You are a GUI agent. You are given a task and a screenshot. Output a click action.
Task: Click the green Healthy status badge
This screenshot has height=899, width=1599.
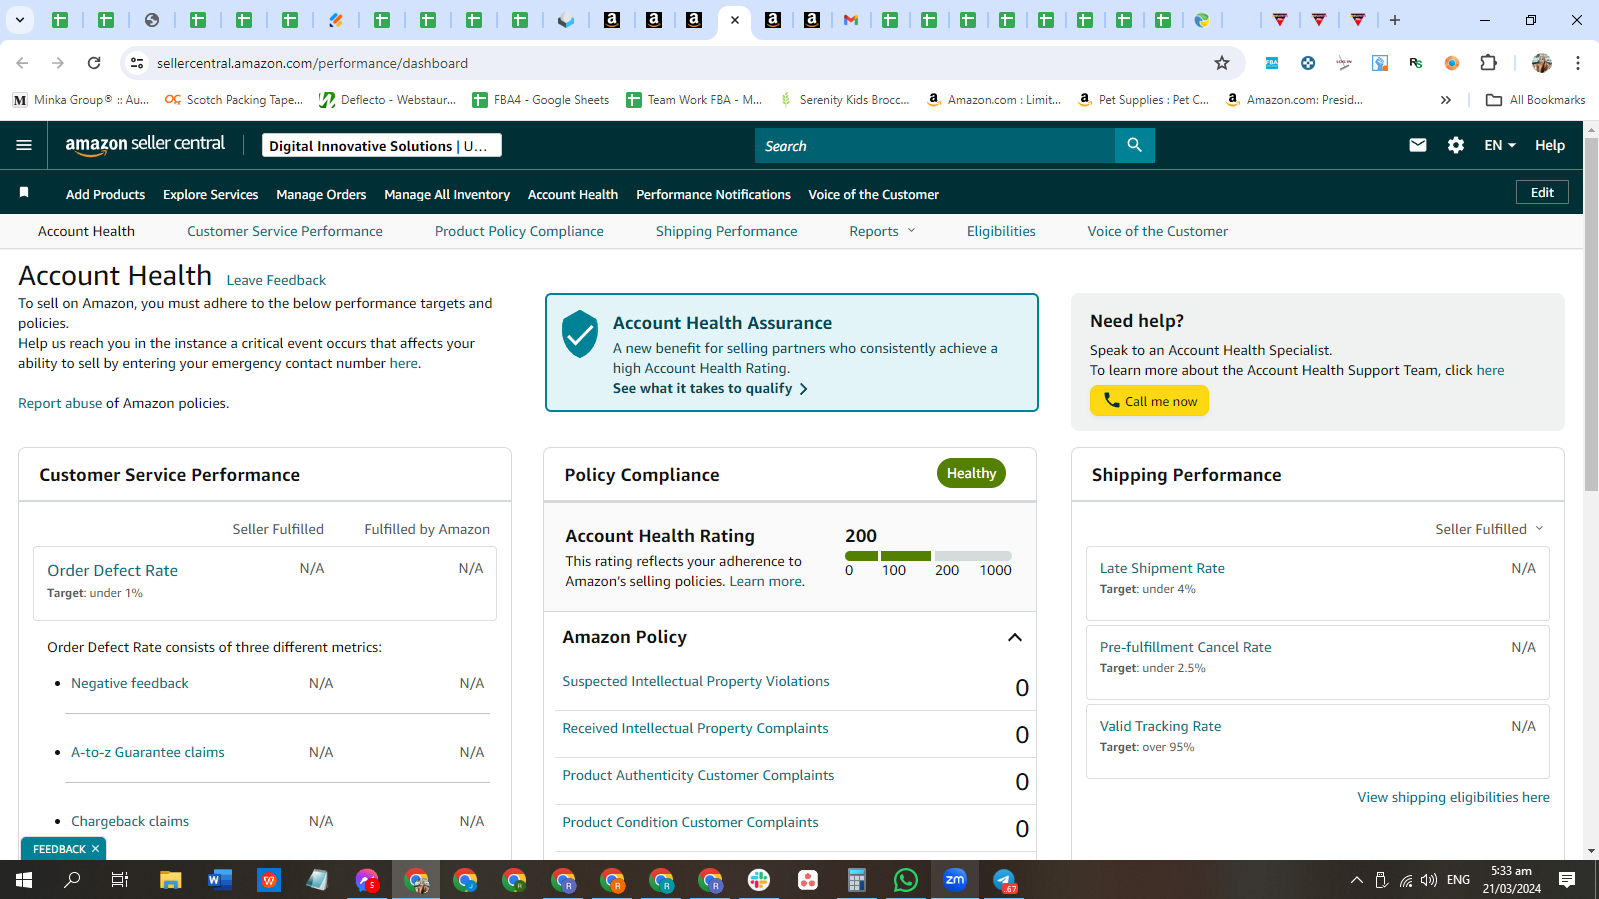tap(971, 473)
